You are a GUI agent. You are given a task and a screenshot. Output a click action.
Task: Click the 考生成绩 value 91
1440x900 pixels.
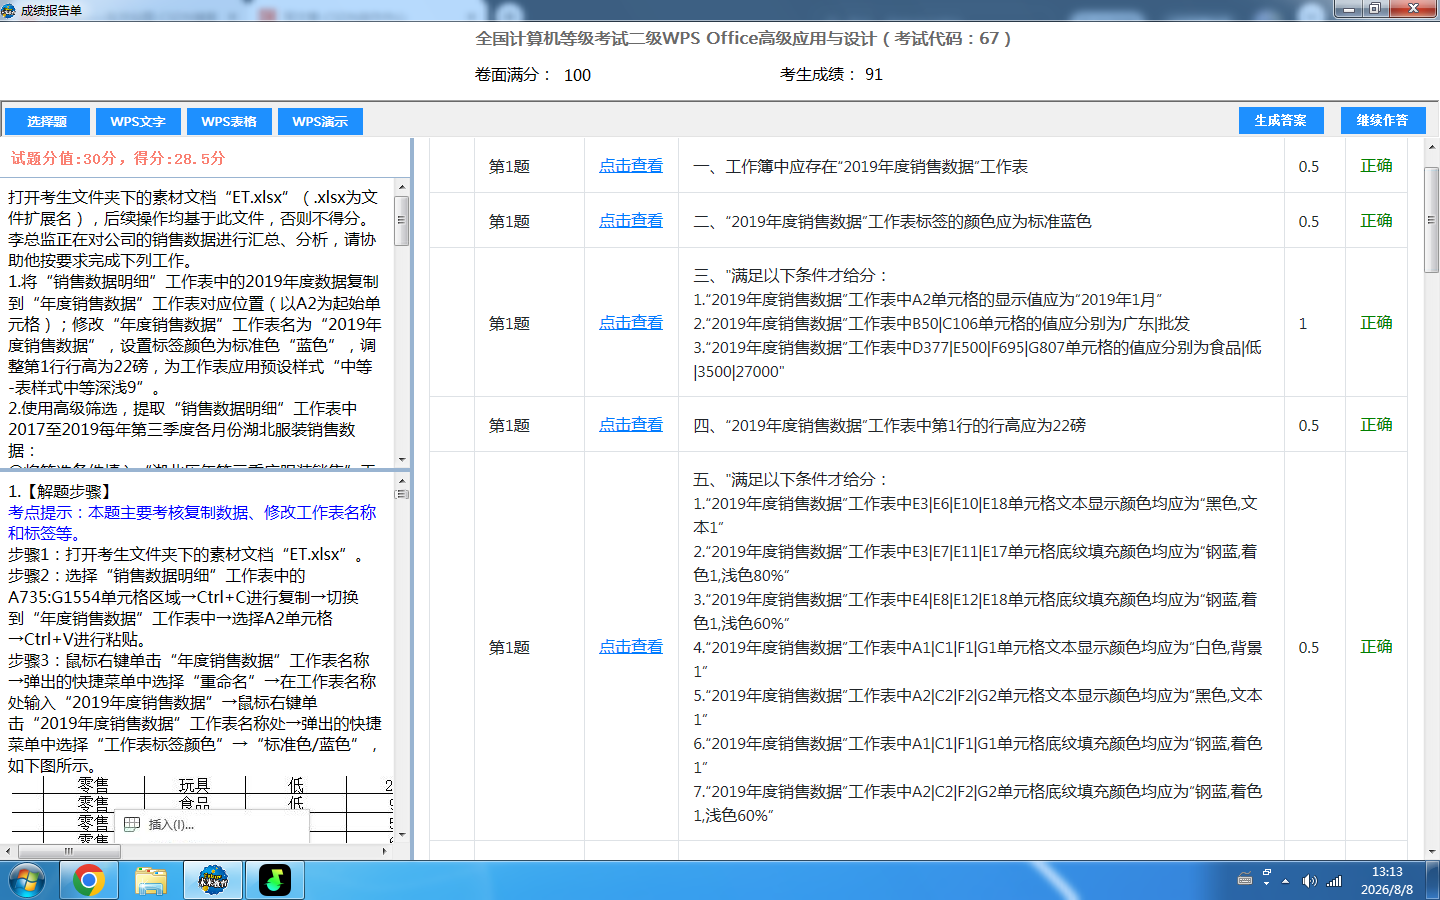[x=874, y=74]
